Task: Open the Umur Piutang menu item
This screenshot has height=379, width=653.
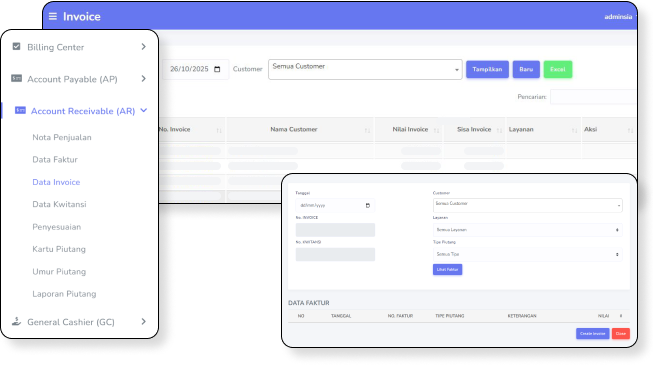Action: pos(59,272)
